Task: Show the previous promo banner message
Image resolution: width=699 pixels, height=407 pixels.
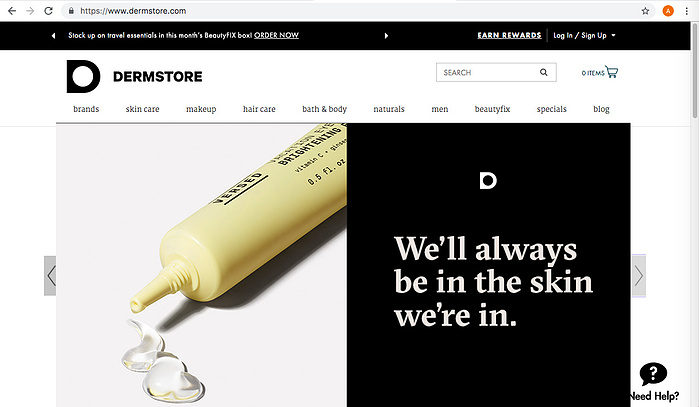Action: [53, 36]
